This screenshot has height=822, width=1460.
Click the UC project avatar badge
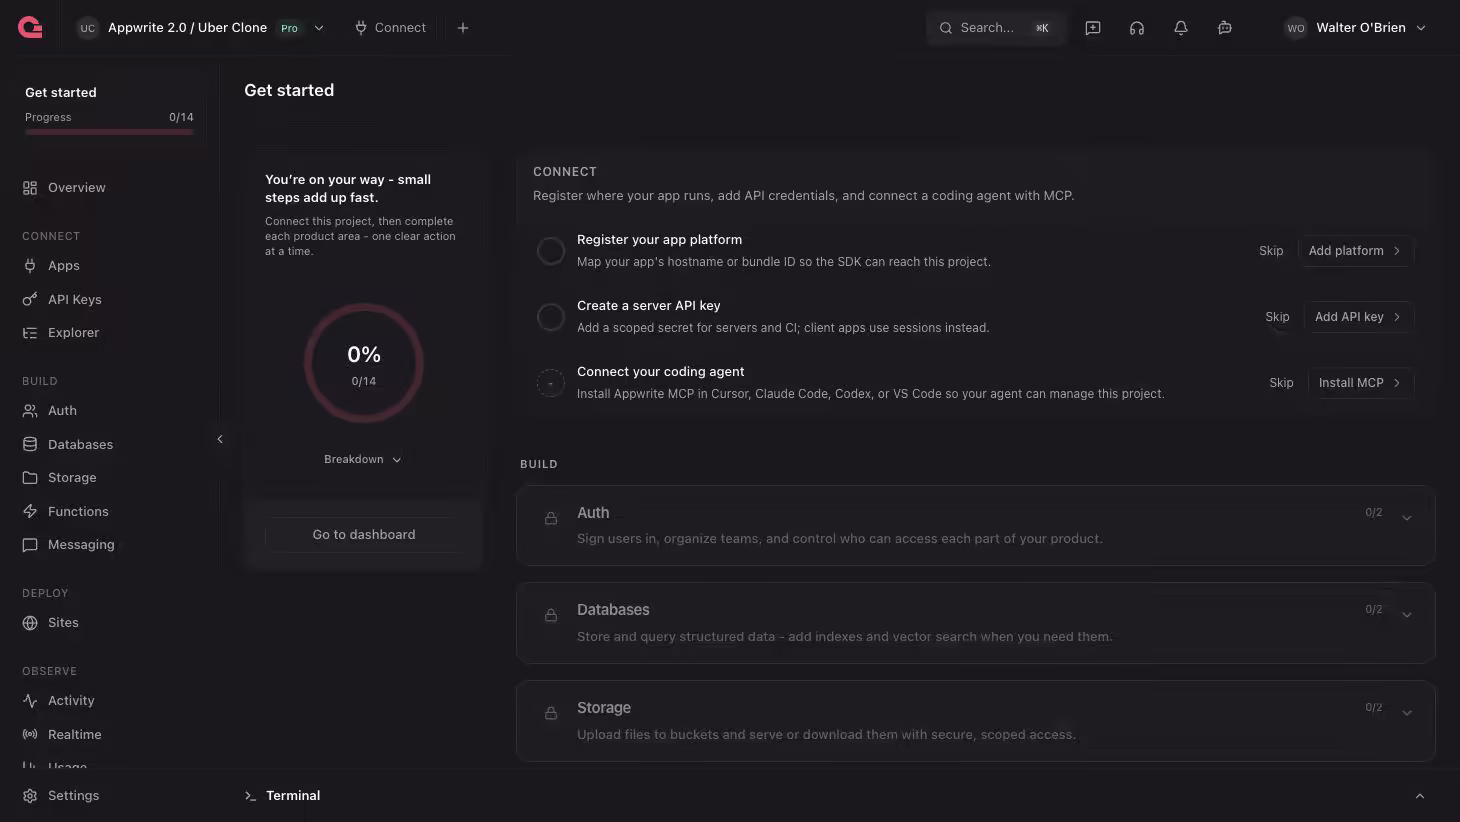pos(88,28)
